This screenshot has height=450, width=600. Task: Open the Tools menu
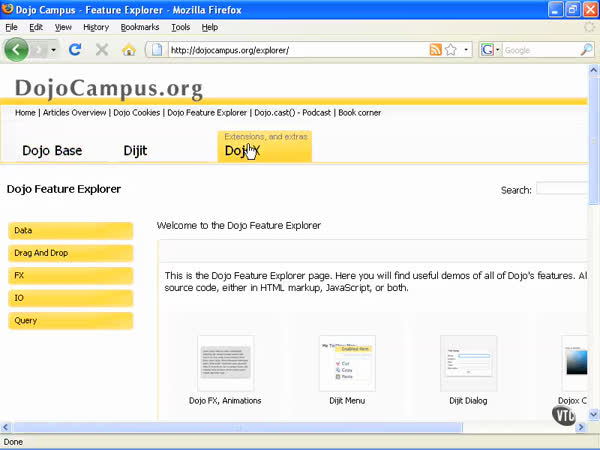tap(180, 27)
